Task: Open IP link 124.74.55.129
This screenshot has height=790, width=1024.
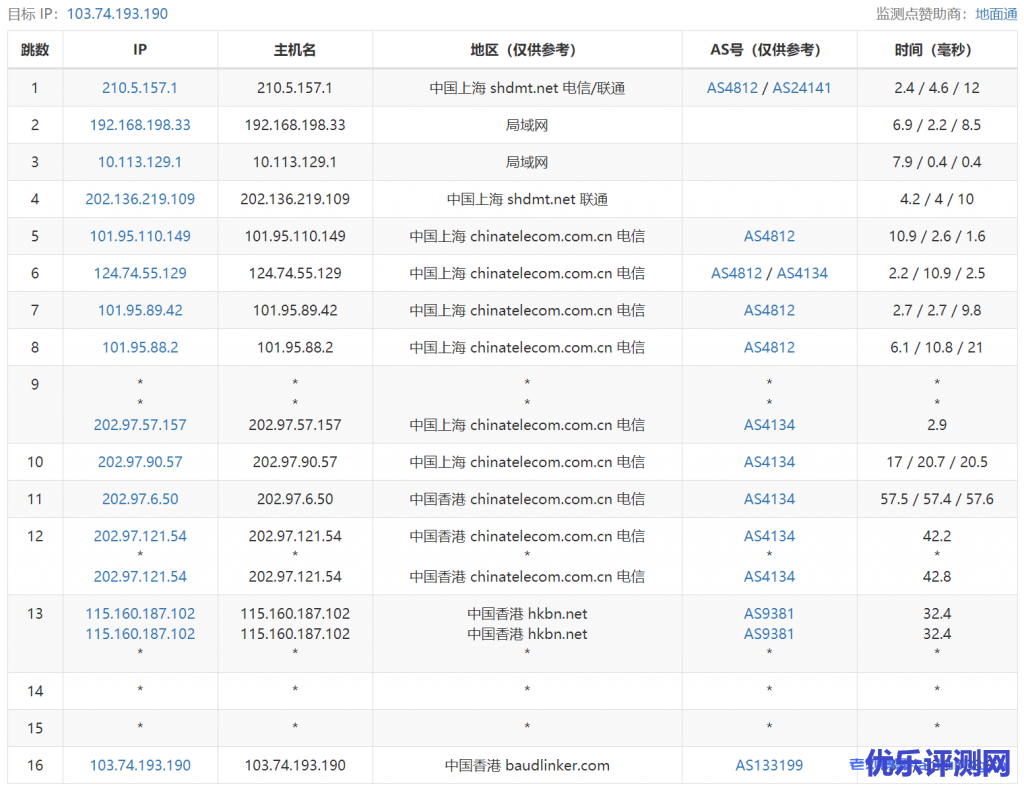Action: click(140, 273)
